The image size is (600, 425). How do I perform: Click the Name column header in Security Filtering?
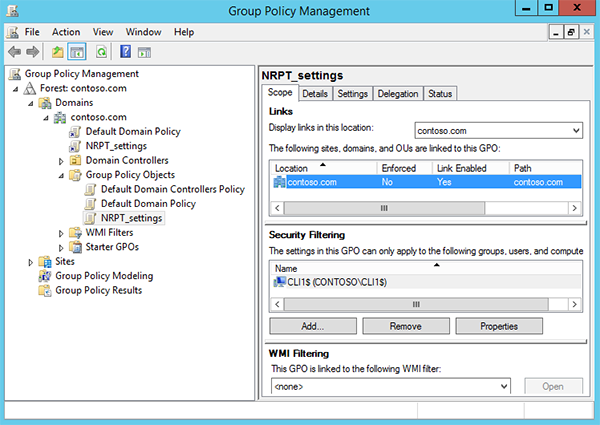[426, 268]
